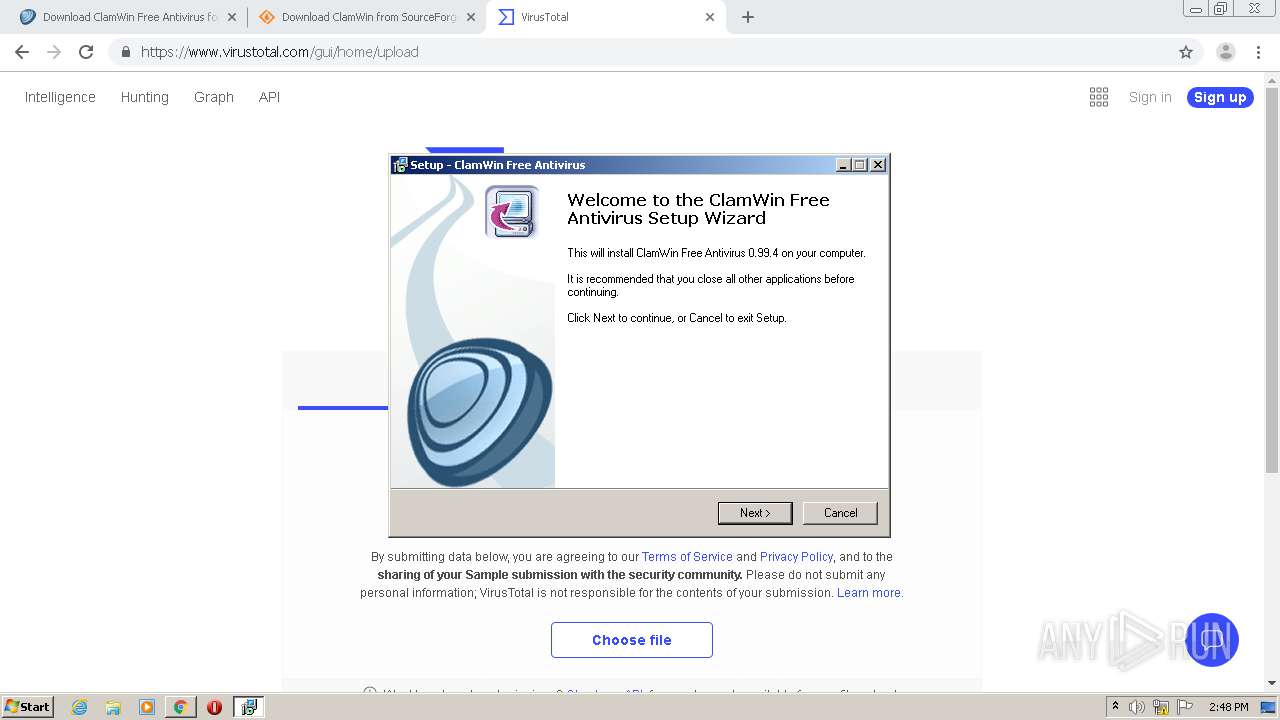Click the setup wizard title bar system icon
Image resolution: width=1280 pixels, height=720 pixels.
(x=400, y=165)
